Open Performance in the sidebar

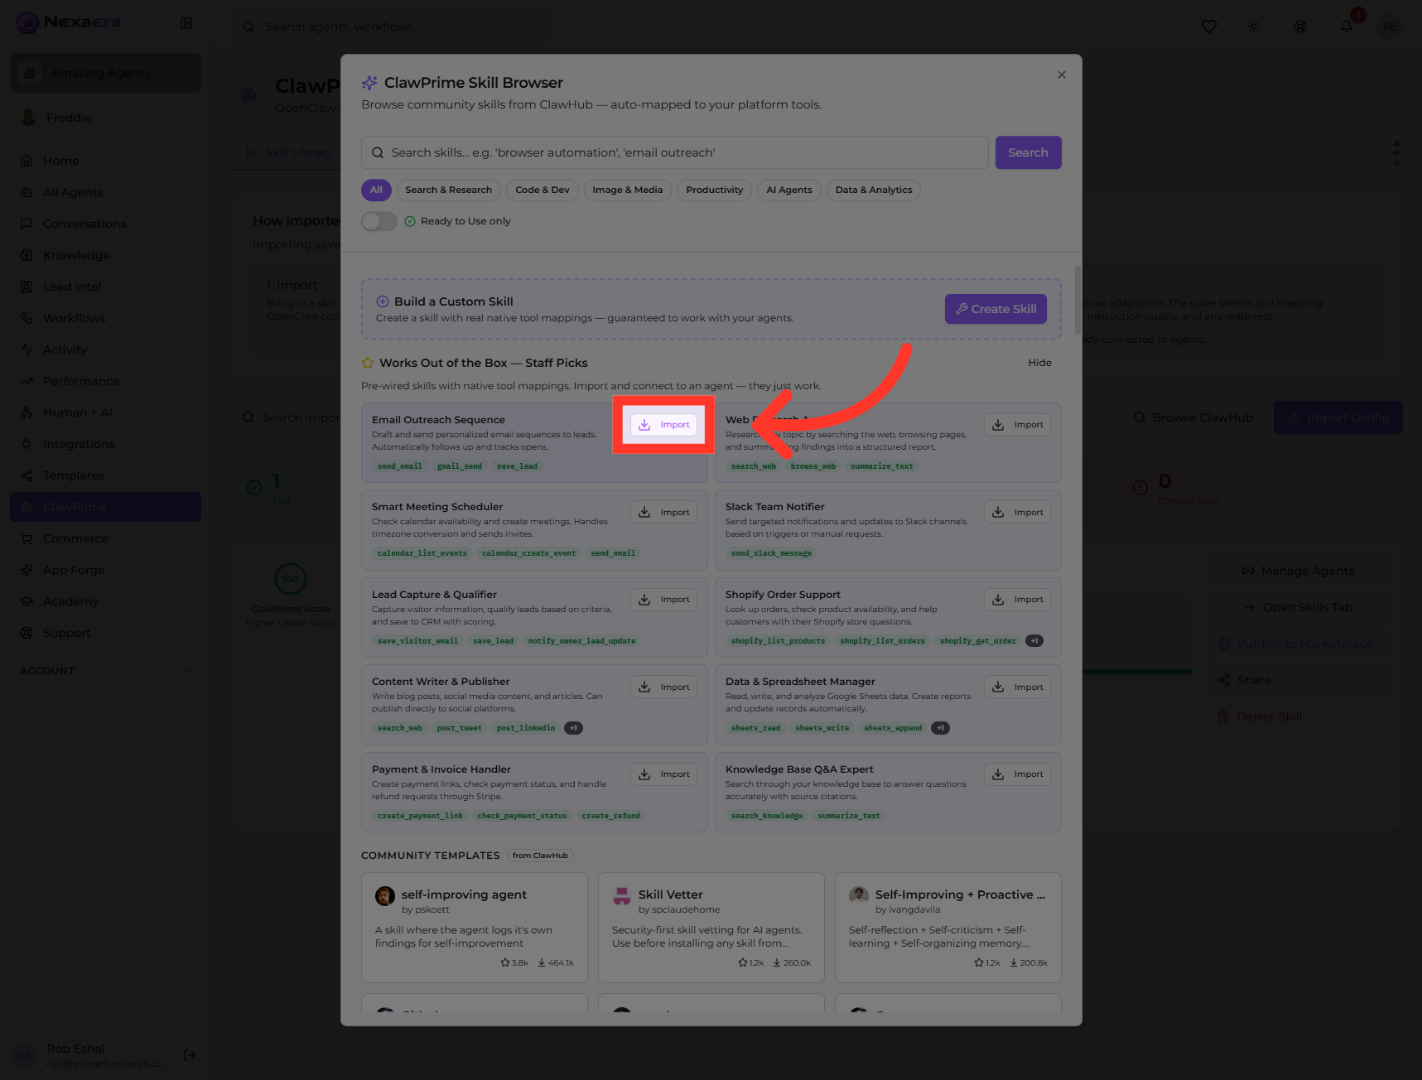click(105, 381)
